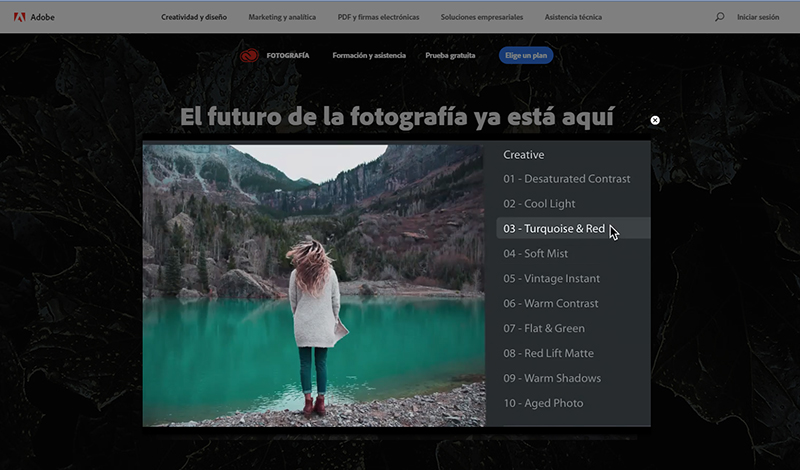This screenshot has height=470, width=800.
Task: Click the lake photo preview image
Action: click(x=314, y=285)
